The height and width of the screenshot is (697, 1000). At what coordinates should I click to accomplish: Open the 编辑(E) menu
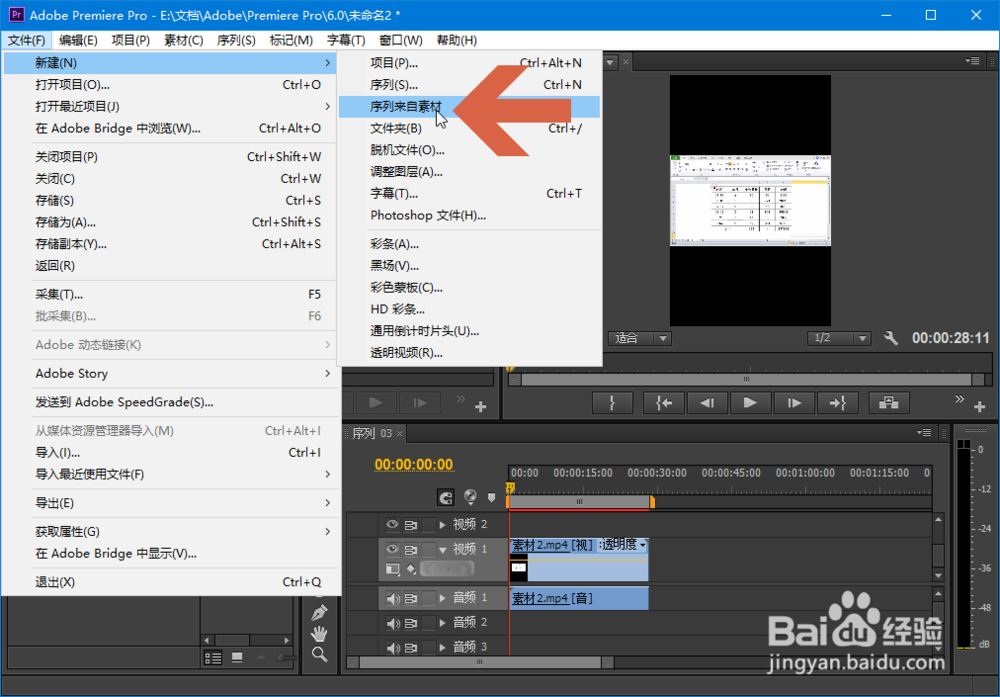pos(78,40)
